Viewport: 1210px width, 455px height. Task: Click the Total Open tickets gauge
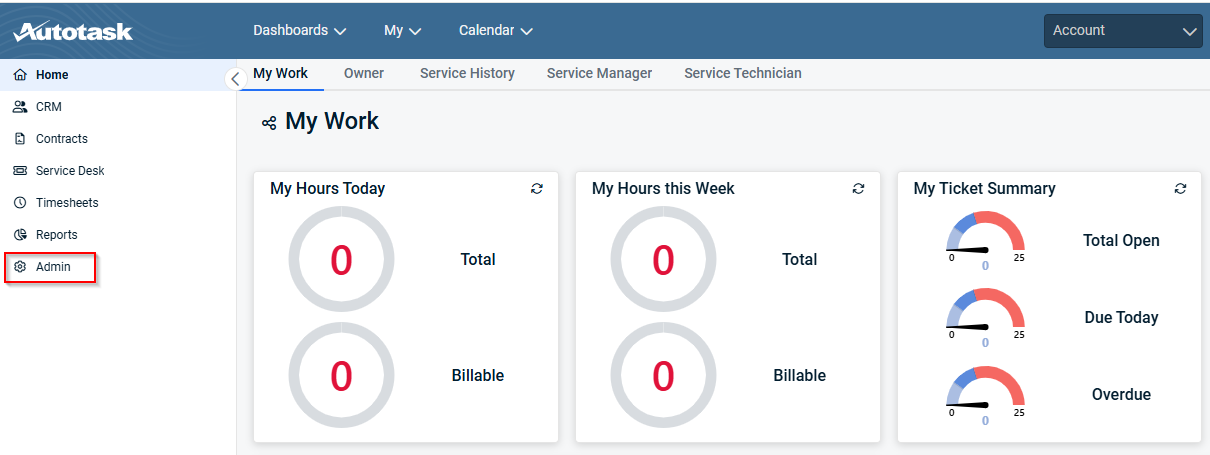(x=985, y=238)
